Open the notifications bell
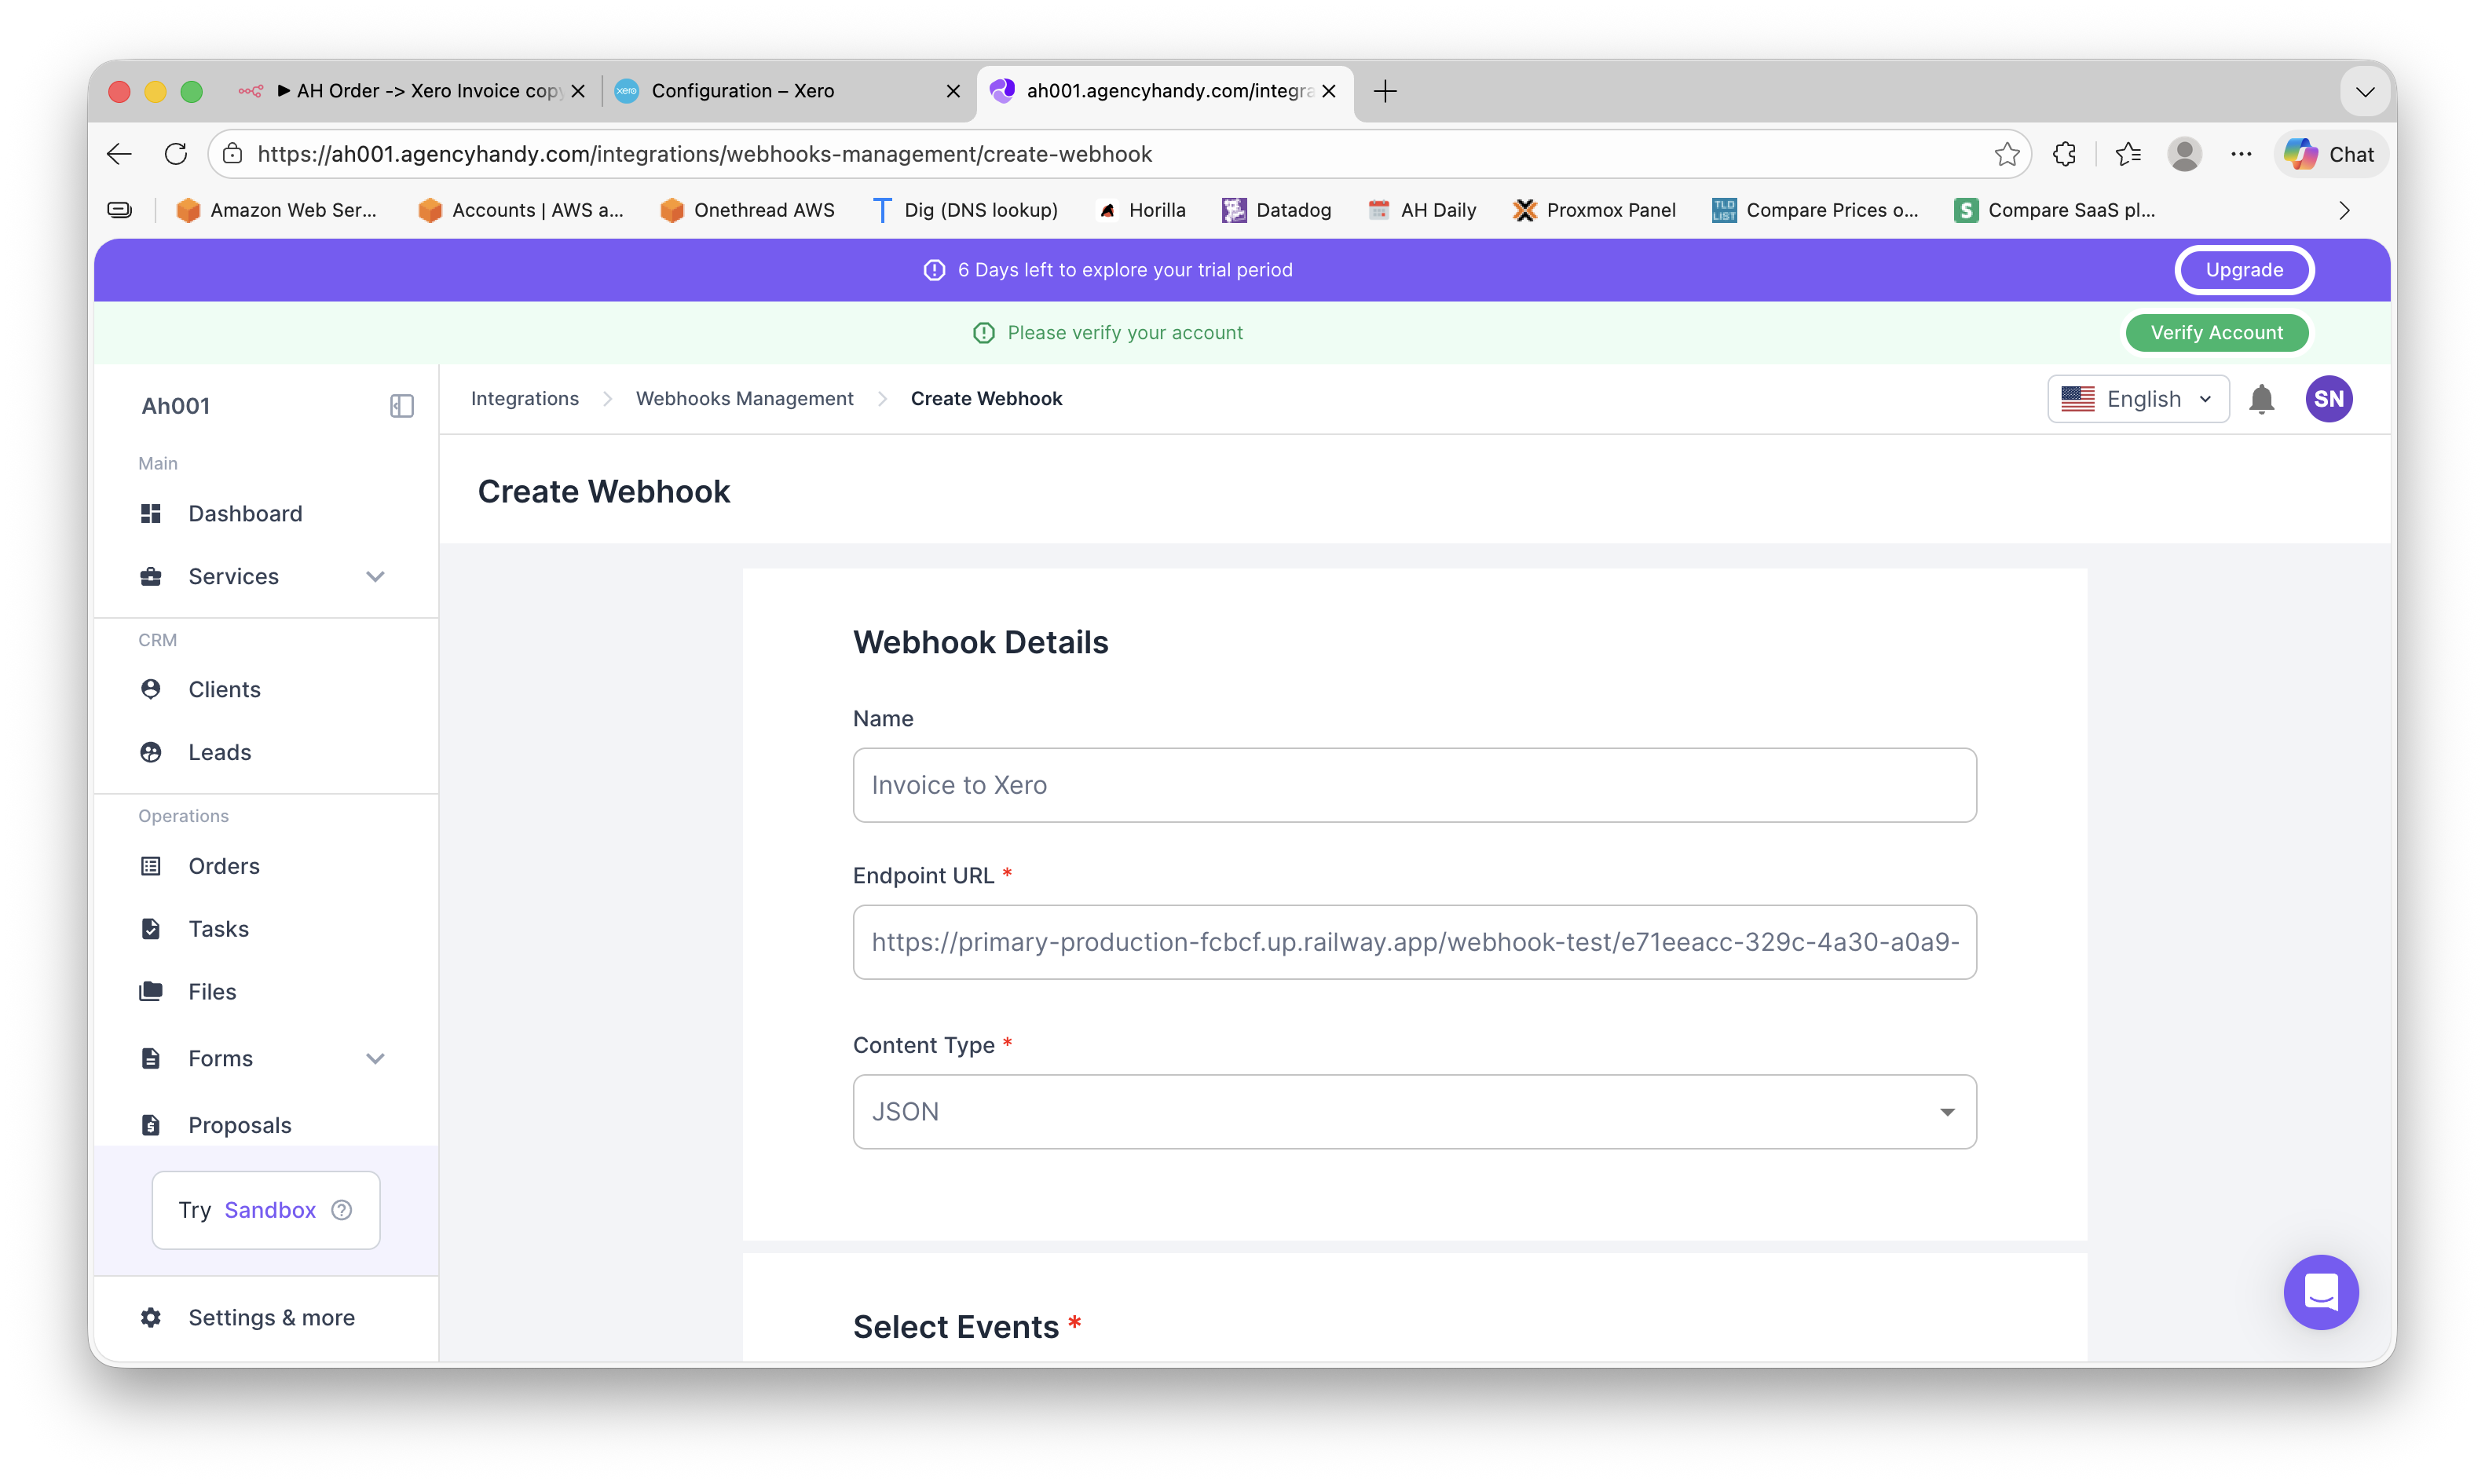Viewport: 2485px width, 1484px height. click(2261, 399)
